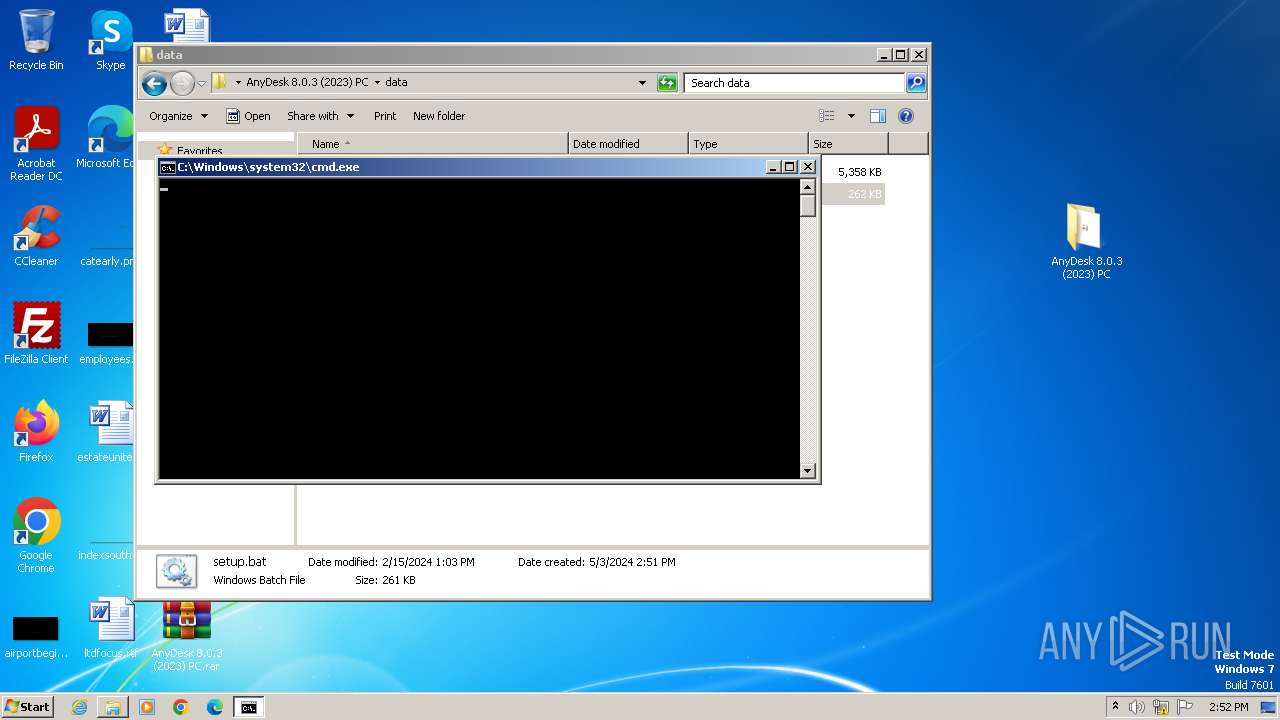Change the view using the views icon
This screenshot has height=720, width=1280.
(x=827, y=116)
